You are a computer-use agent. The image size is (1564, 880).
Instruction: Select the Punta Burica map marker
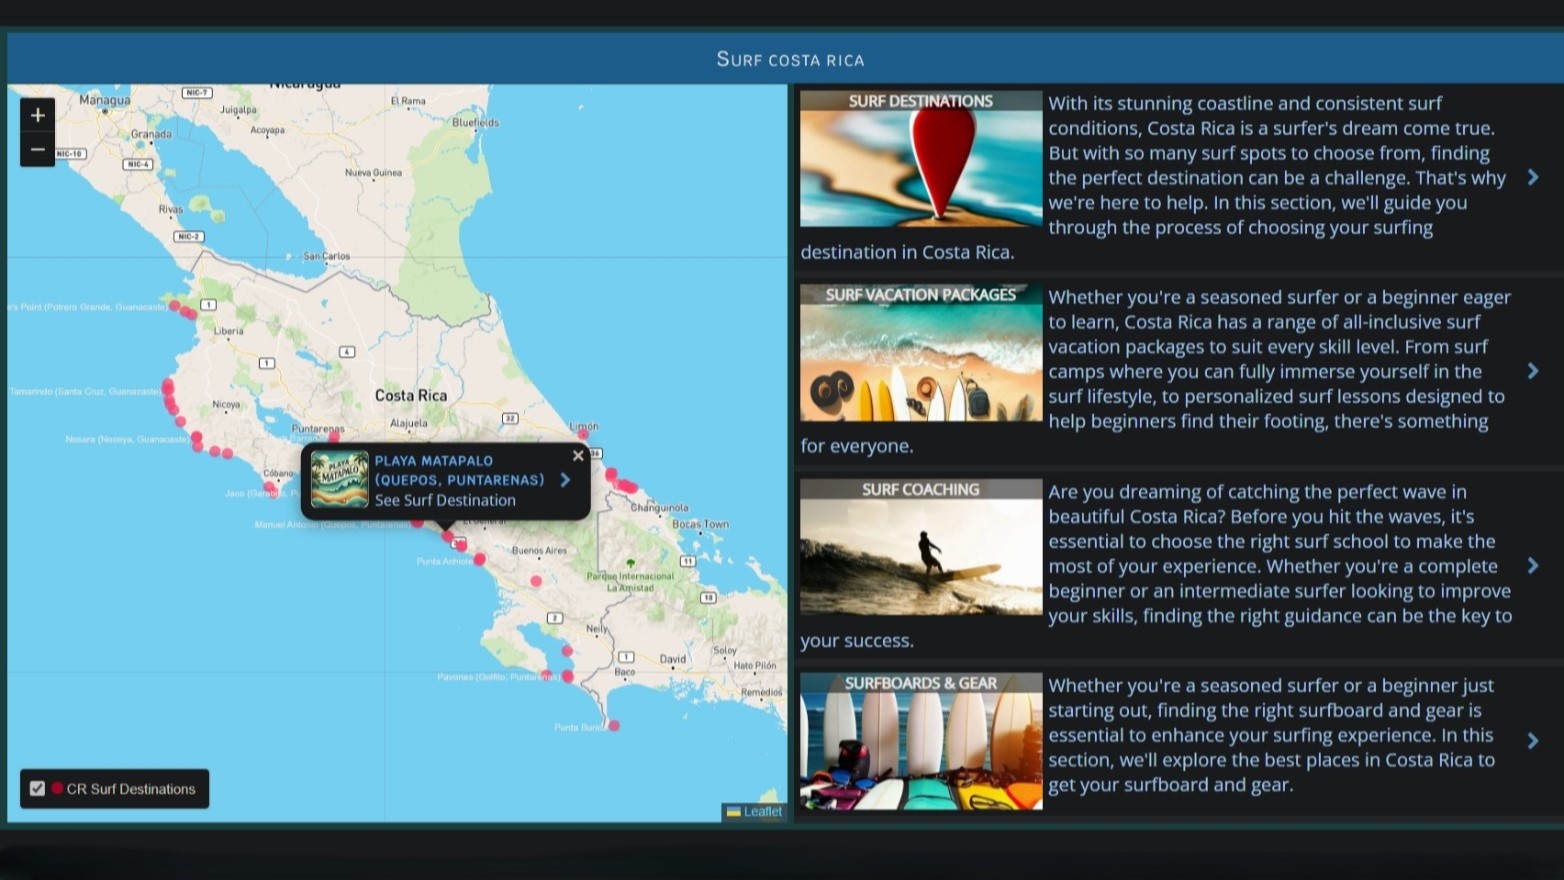(x=614, y=726)
